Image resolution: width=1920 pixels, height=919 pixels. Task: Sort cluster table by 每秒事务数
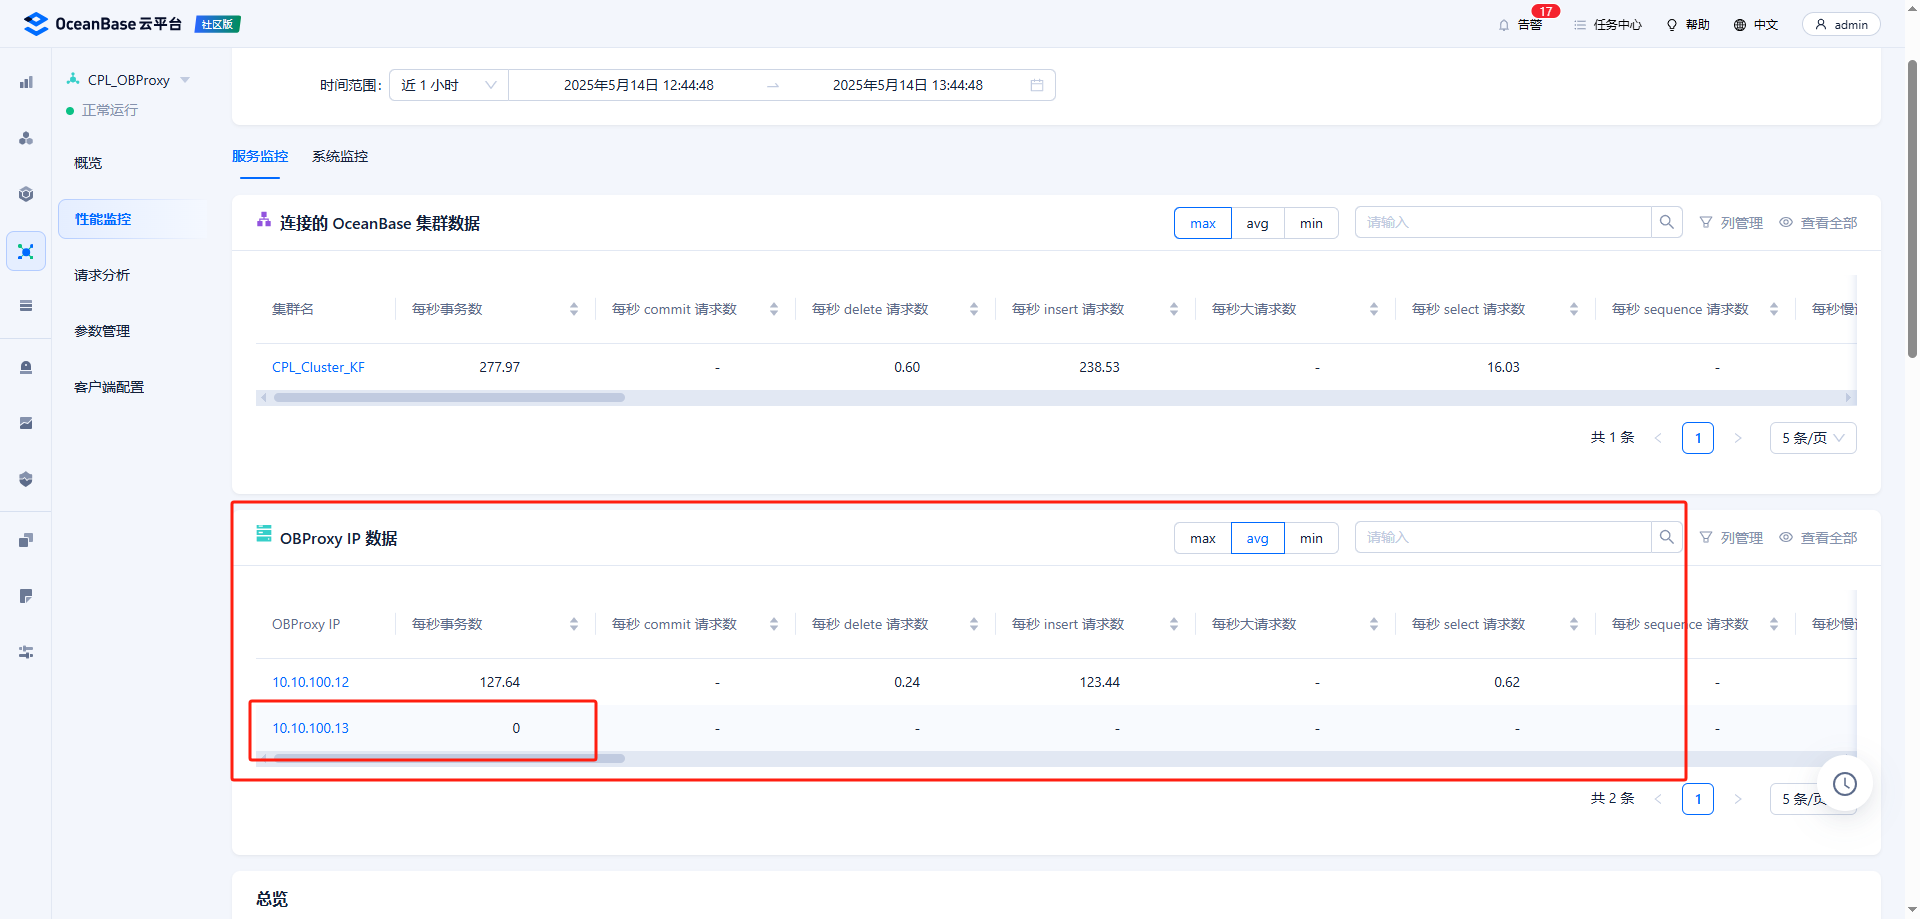(x=574, y=309)
